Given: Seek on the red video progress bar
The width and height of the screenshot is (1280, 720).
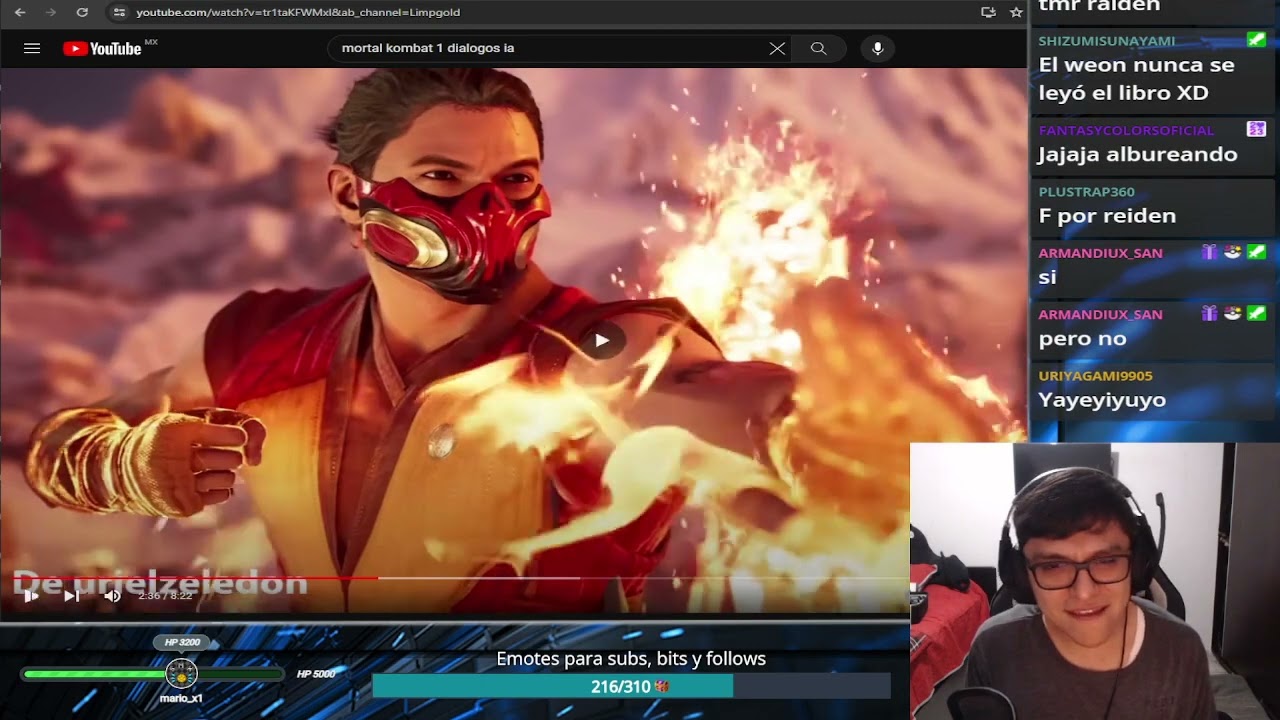Looking at the screenshot, I should (455, 578).
